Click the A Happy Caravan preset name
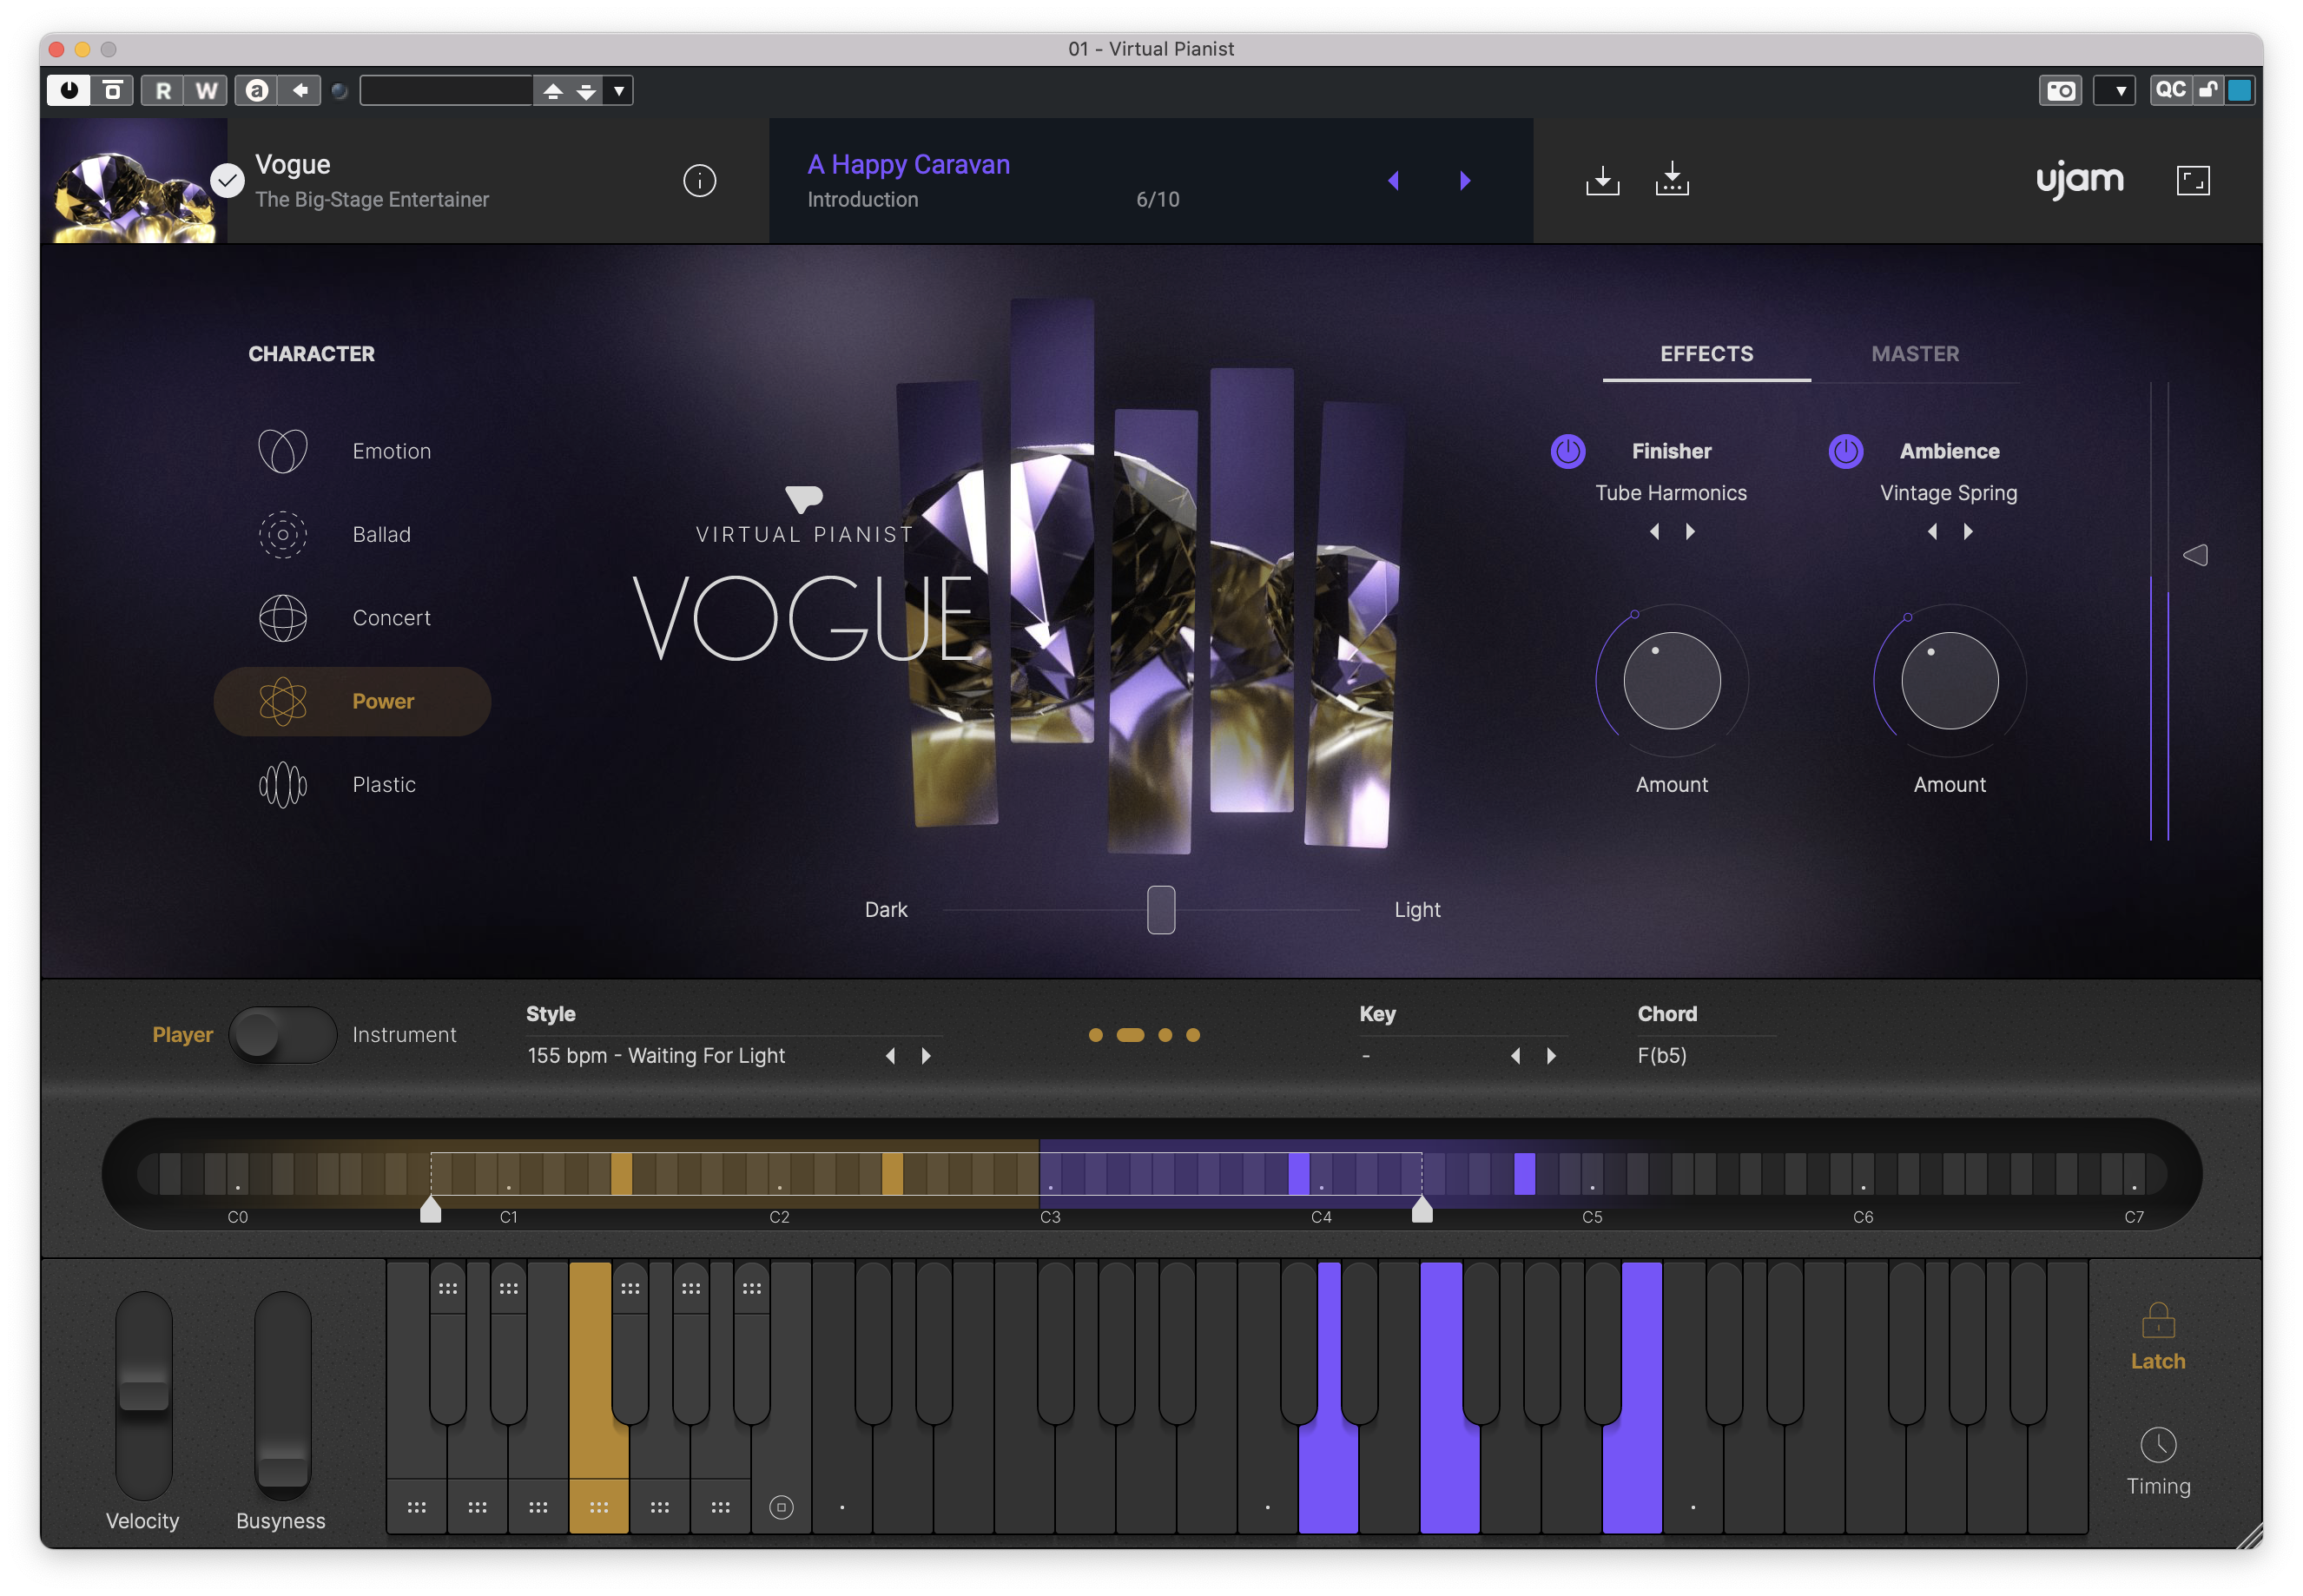 [908, 164]
